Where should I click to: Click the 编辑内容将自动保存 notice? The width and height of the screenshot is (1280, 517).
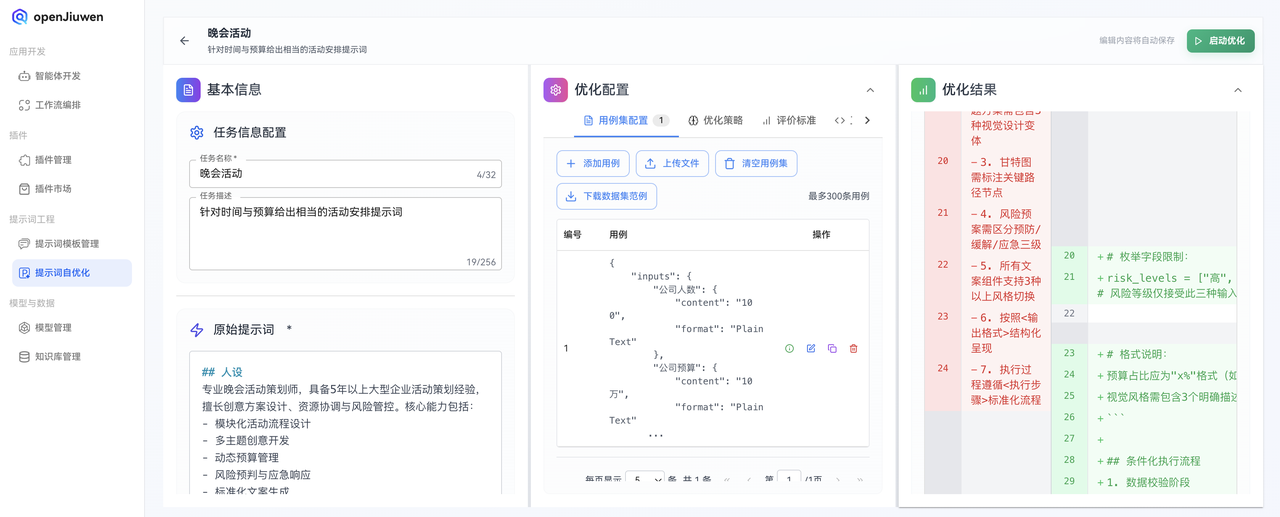click(1137, 41)
